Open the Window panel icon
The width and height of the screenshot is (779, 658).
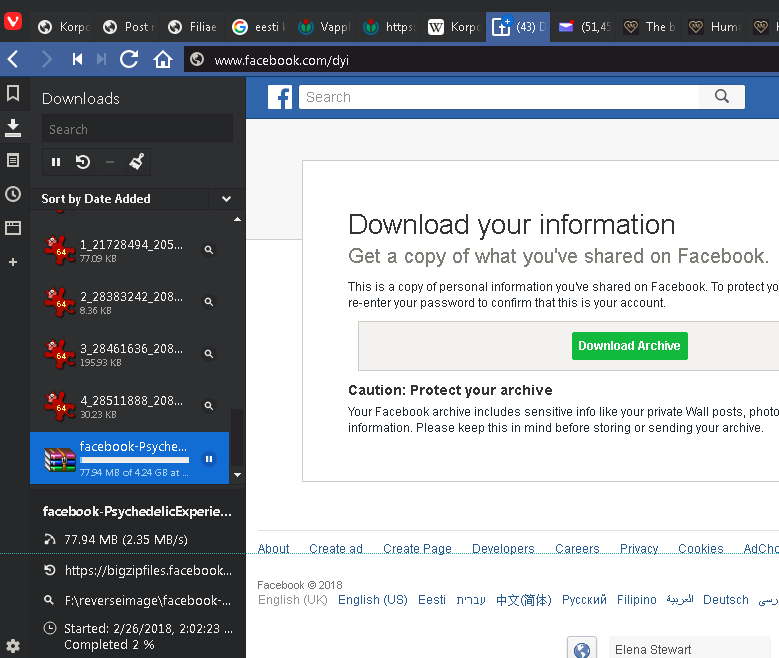13,228
